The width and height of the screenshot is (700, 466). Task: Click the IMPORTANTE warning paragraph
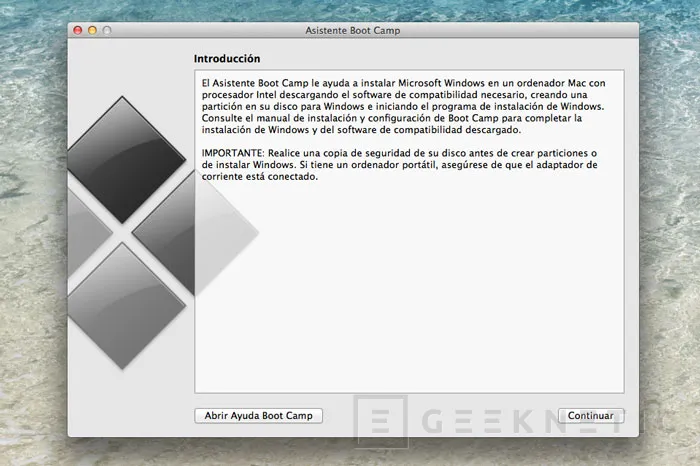pos(400,165)
